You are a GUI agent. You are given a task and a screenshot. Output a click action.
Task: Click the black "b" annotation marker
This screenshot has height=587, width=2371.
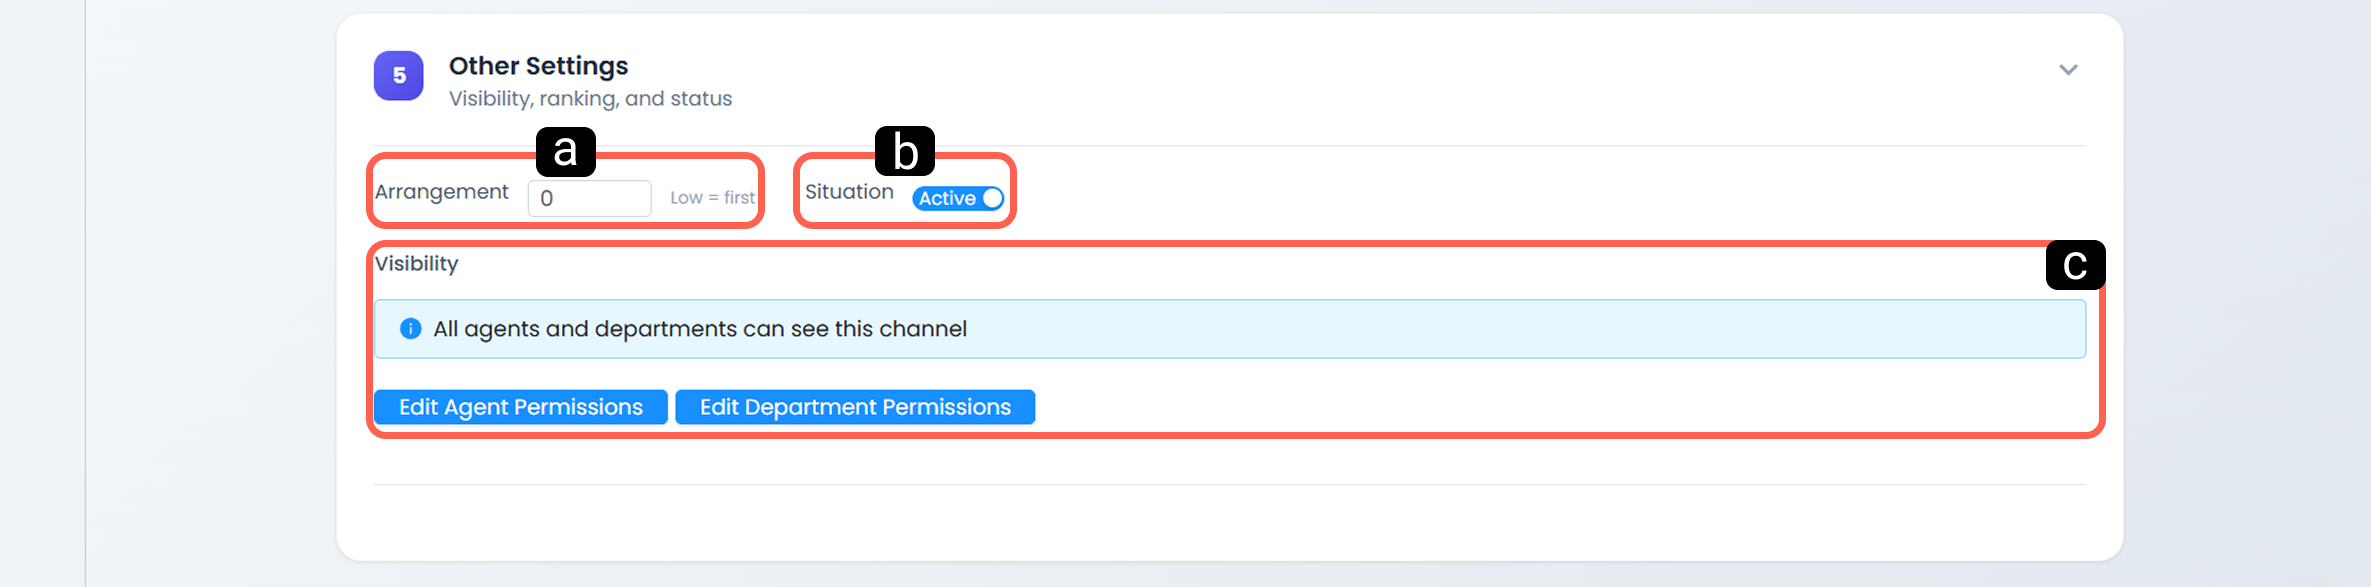pyautogui.click(x=905, y=152)
